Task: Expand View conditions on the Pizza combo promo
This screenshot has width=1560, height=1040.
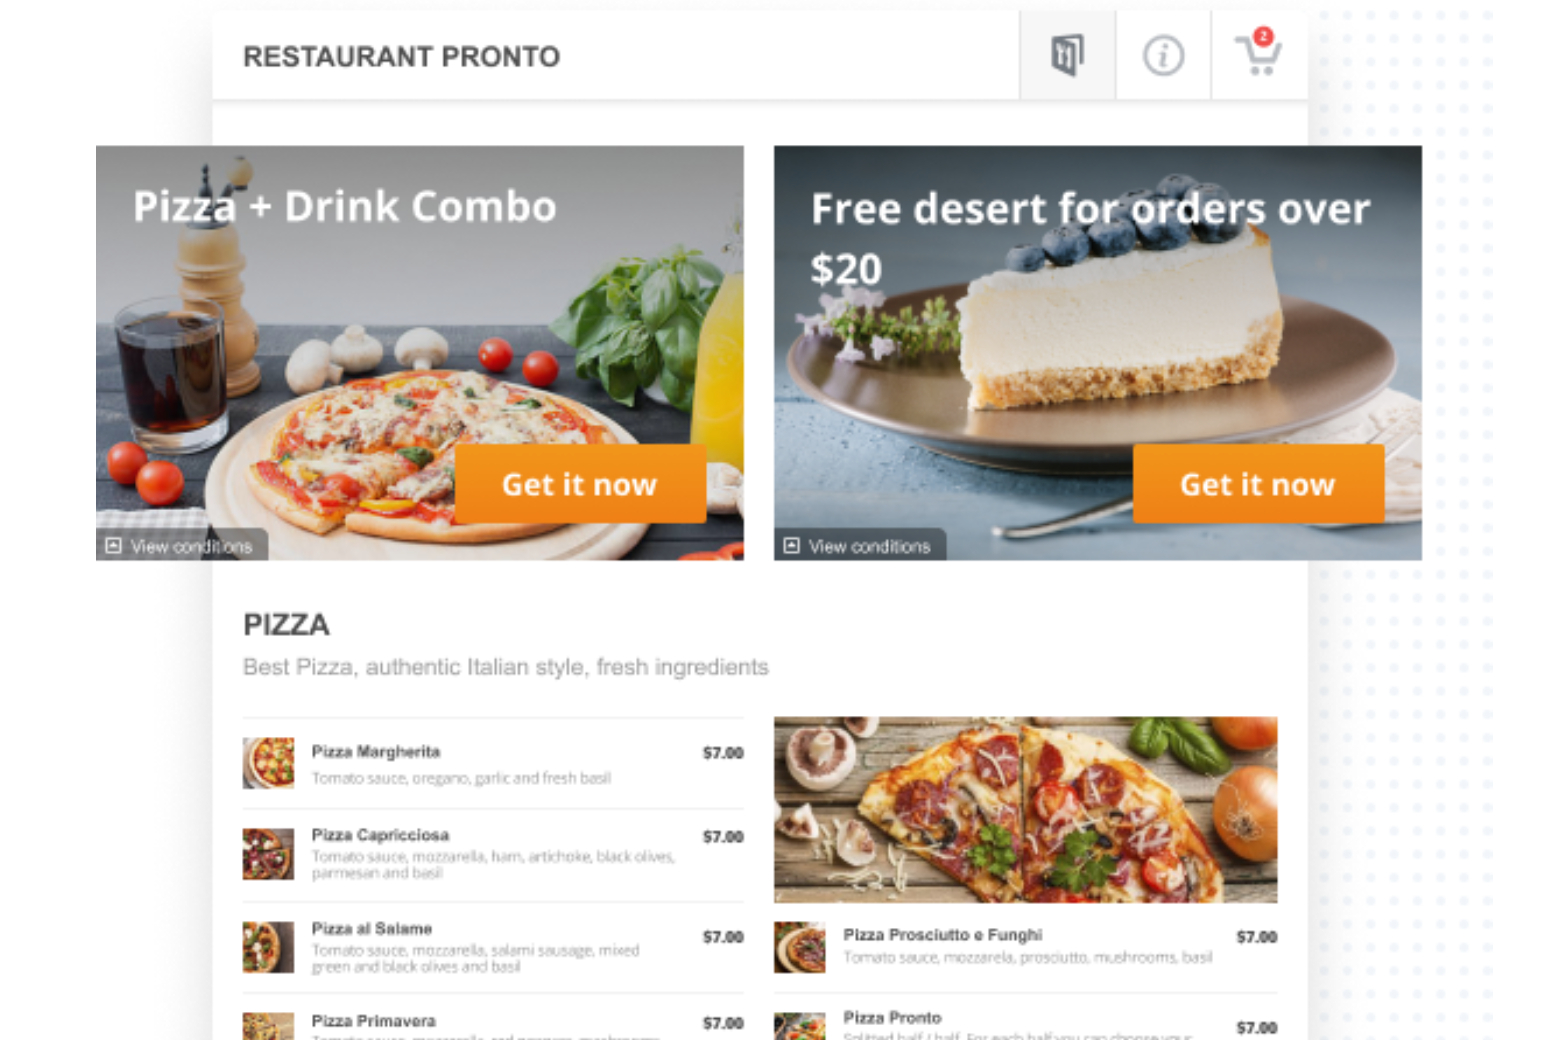Action: pos(181,546)
